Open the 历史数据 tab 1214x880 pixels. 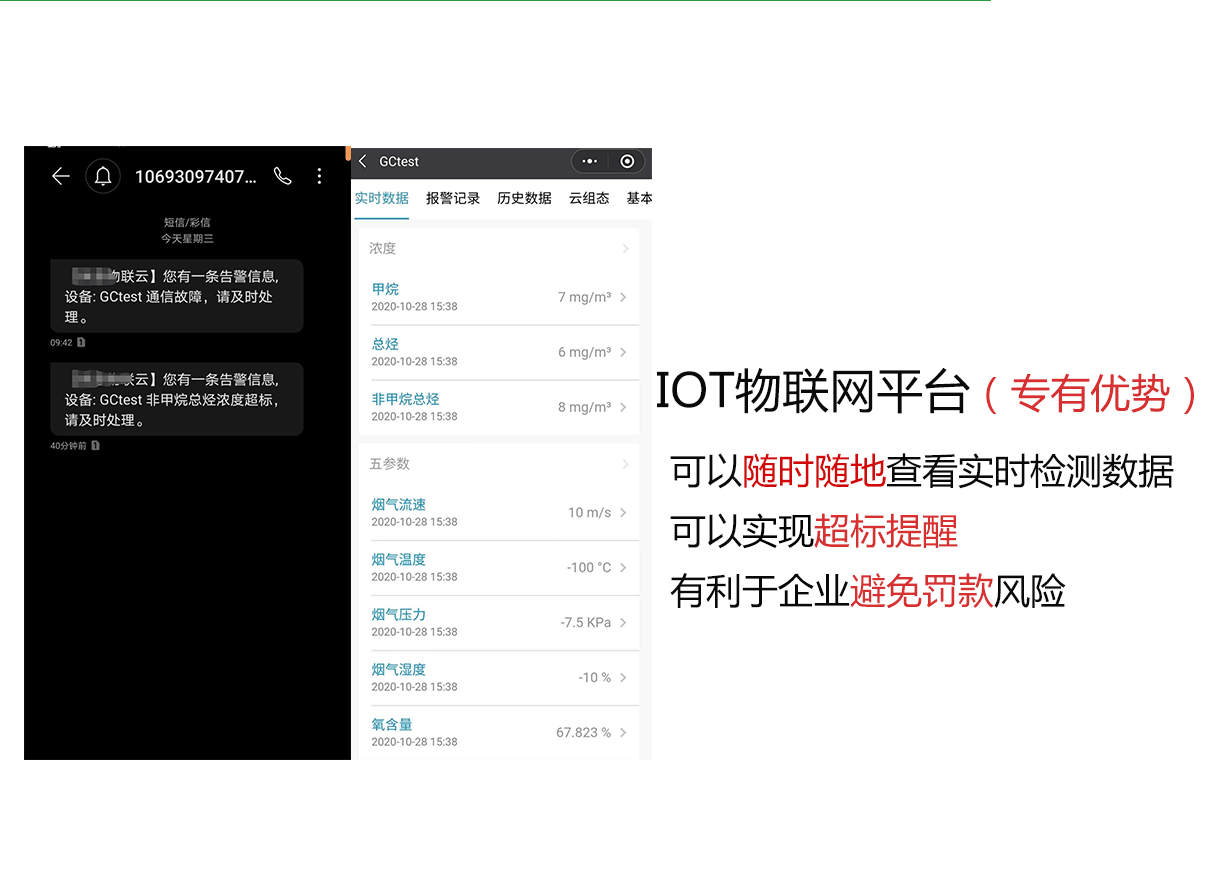[525, 198]
